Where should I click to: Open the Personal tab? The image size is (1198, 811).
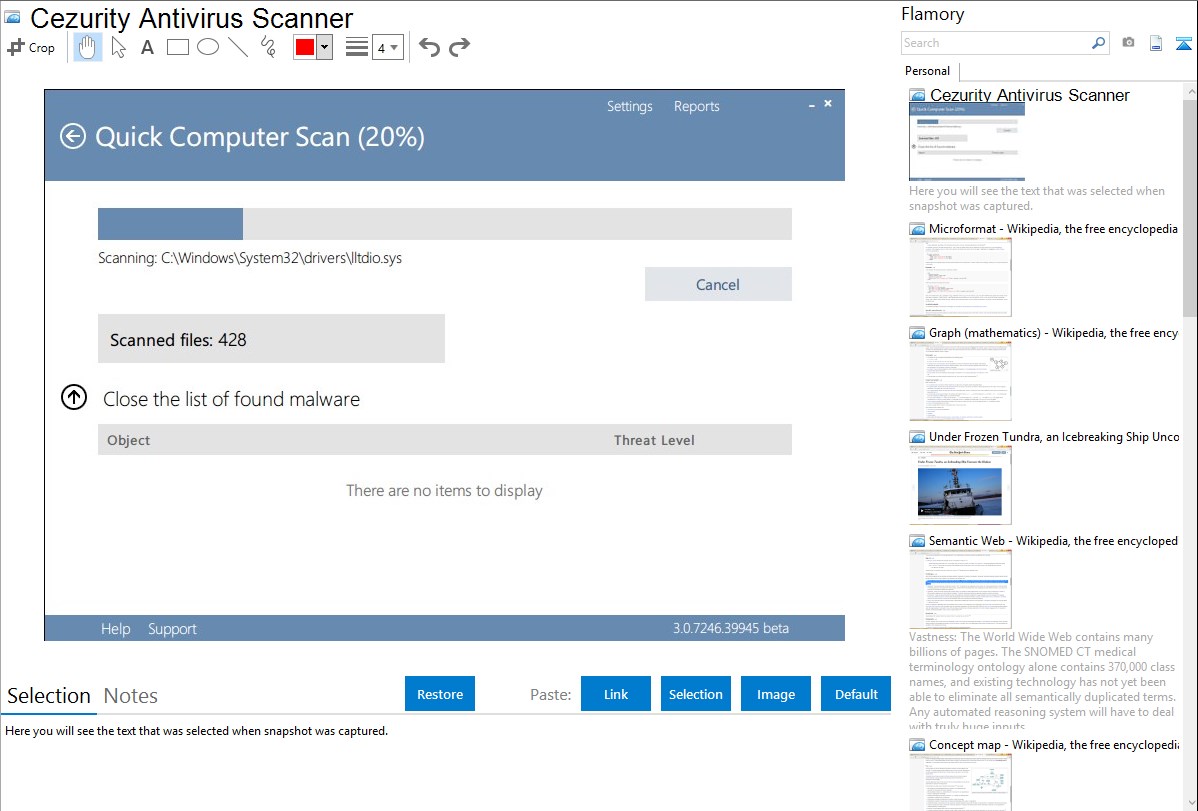pos(927,71)
